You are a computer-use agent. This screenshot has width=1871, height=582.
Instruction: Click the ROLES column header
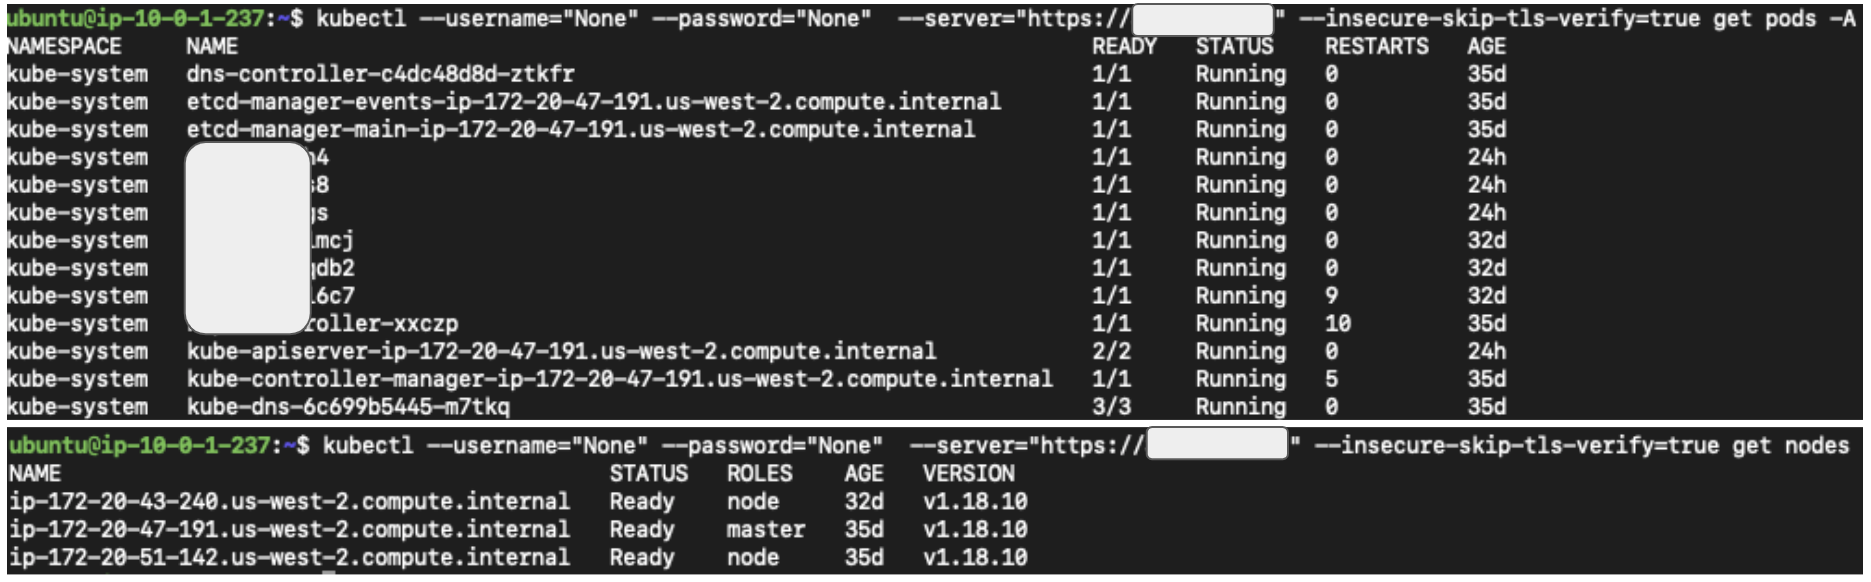[x=759, y=474]
